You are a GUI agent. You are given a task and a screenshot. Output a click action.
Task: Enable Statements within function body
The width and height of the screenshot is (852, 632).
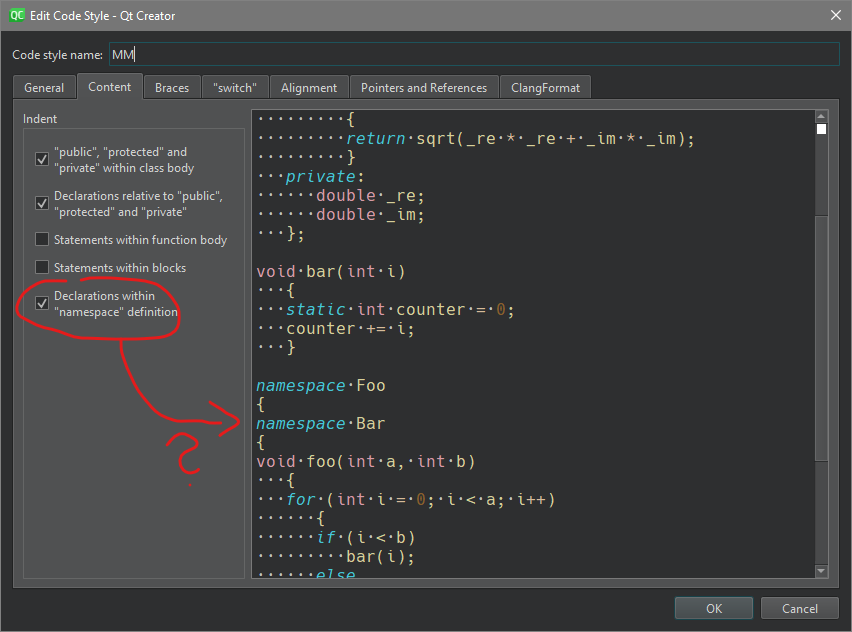point(42,239)
